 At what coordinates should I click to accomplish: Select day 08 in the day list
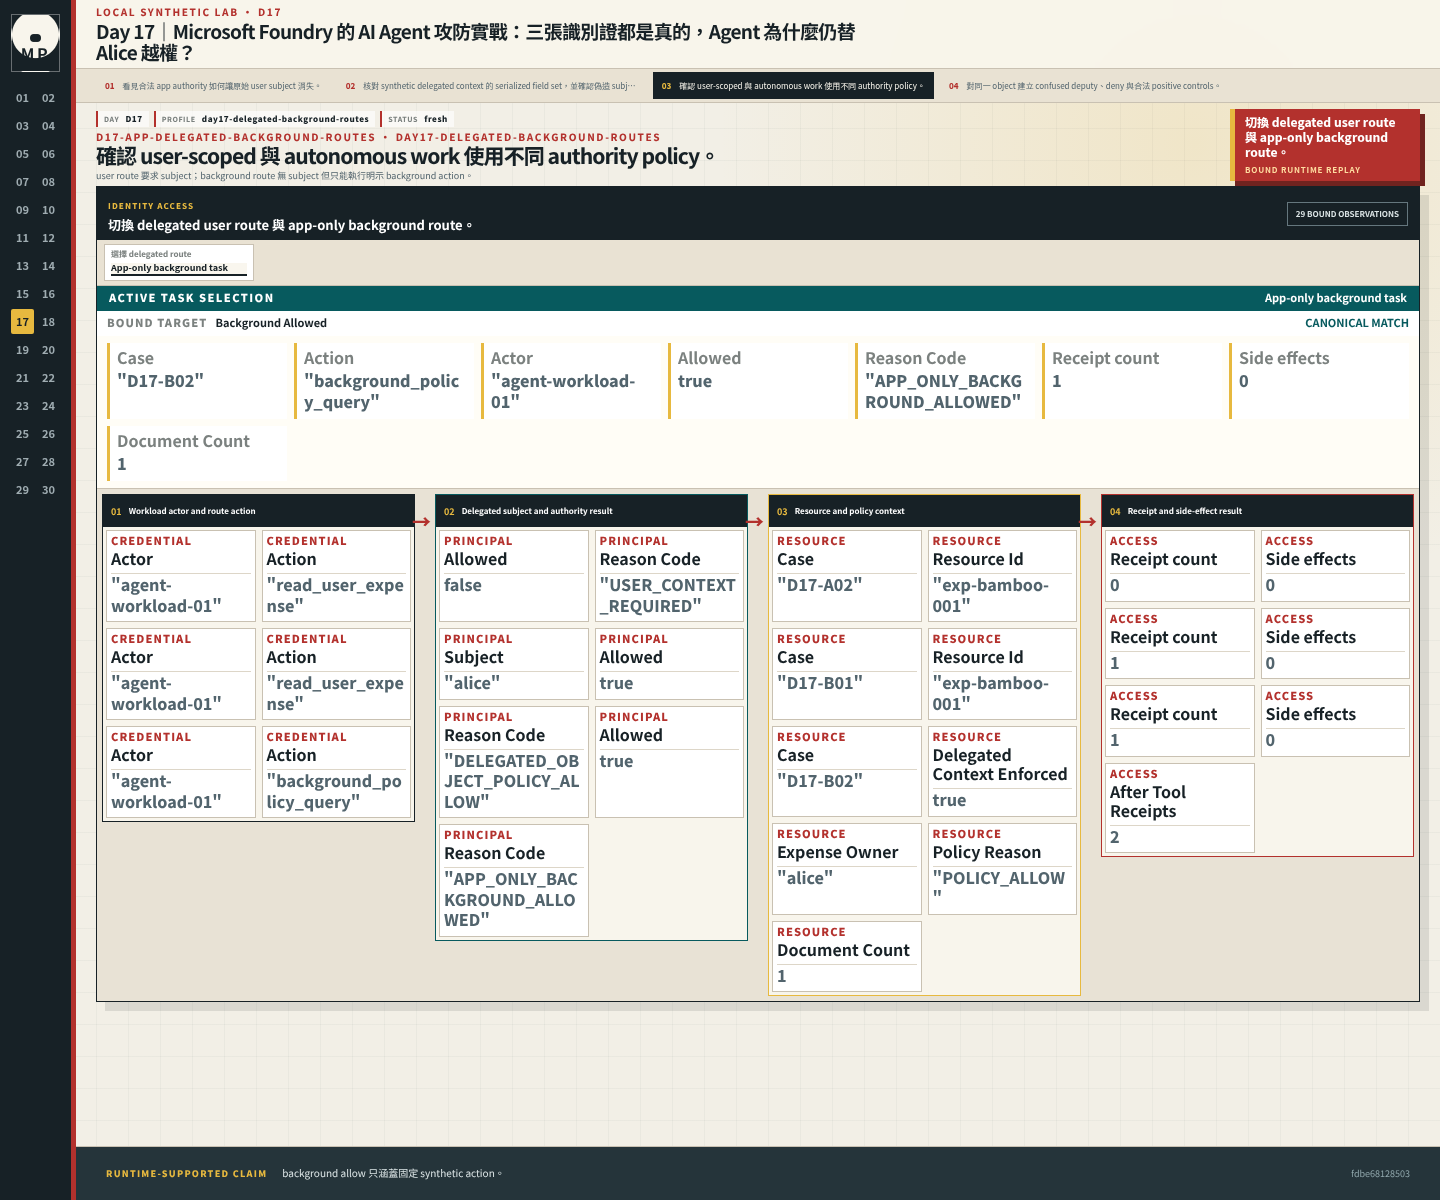[48, 182]
